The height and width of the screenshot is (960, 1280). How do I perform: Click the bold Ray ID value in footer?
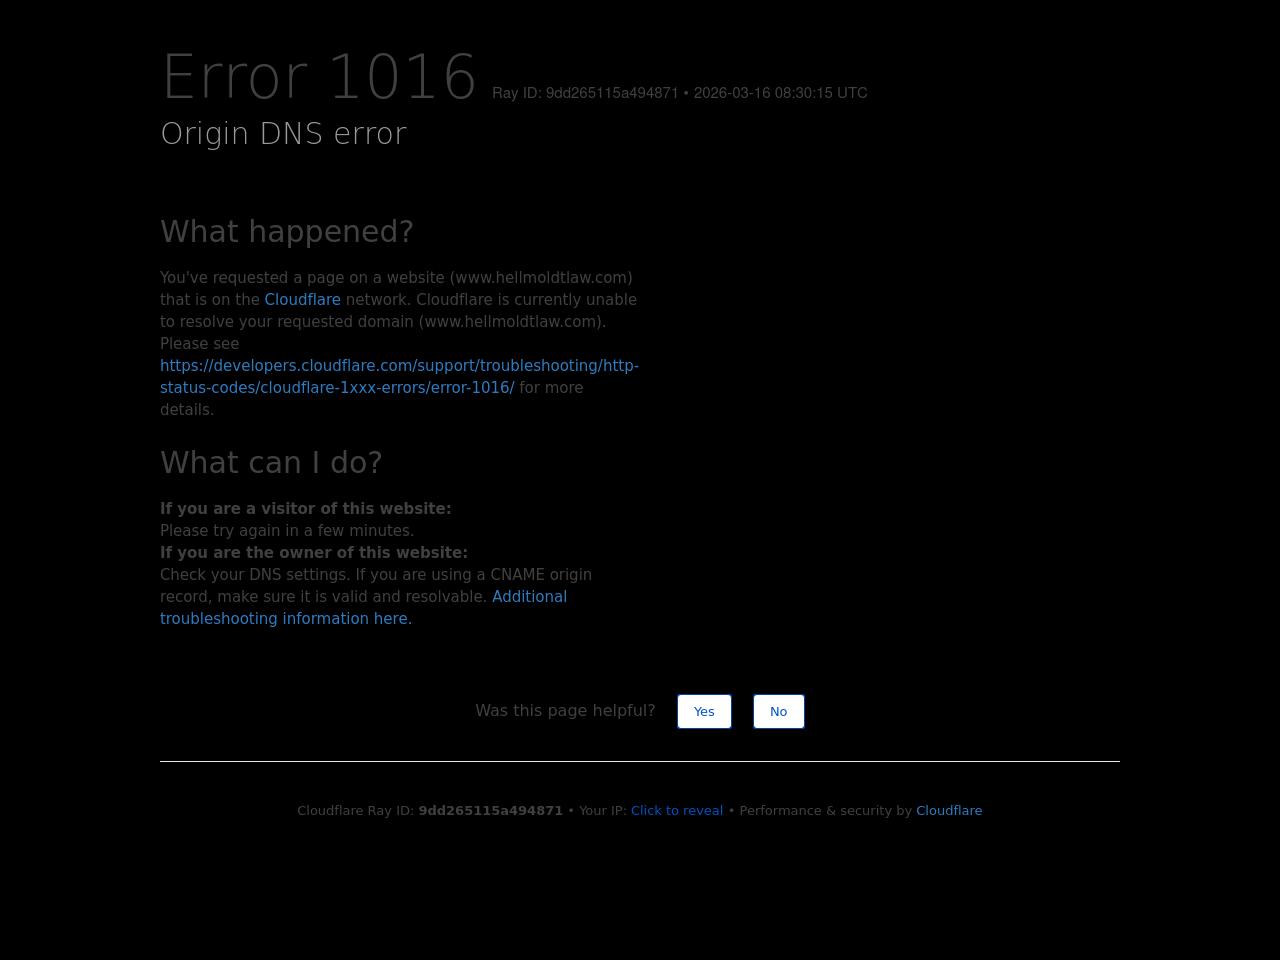tap(490, 811)
